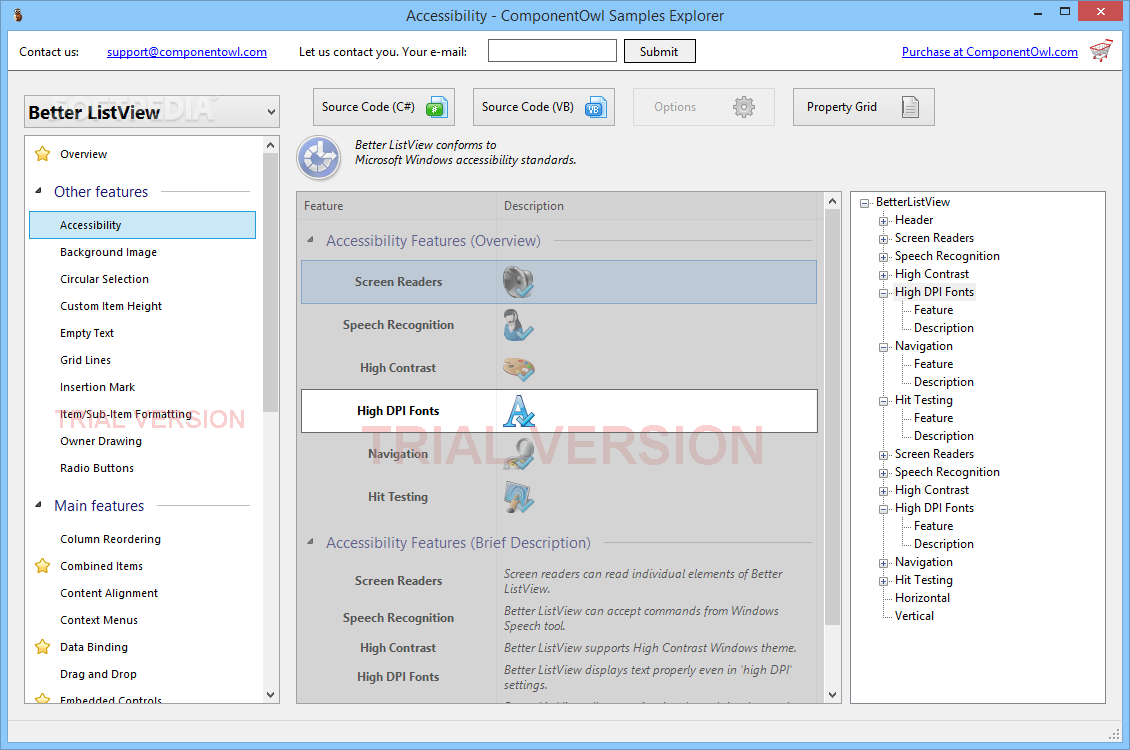Select the High DPI Fonts overview row
Viewport: 1130px width, 750px height.
(x=559, y=411)
